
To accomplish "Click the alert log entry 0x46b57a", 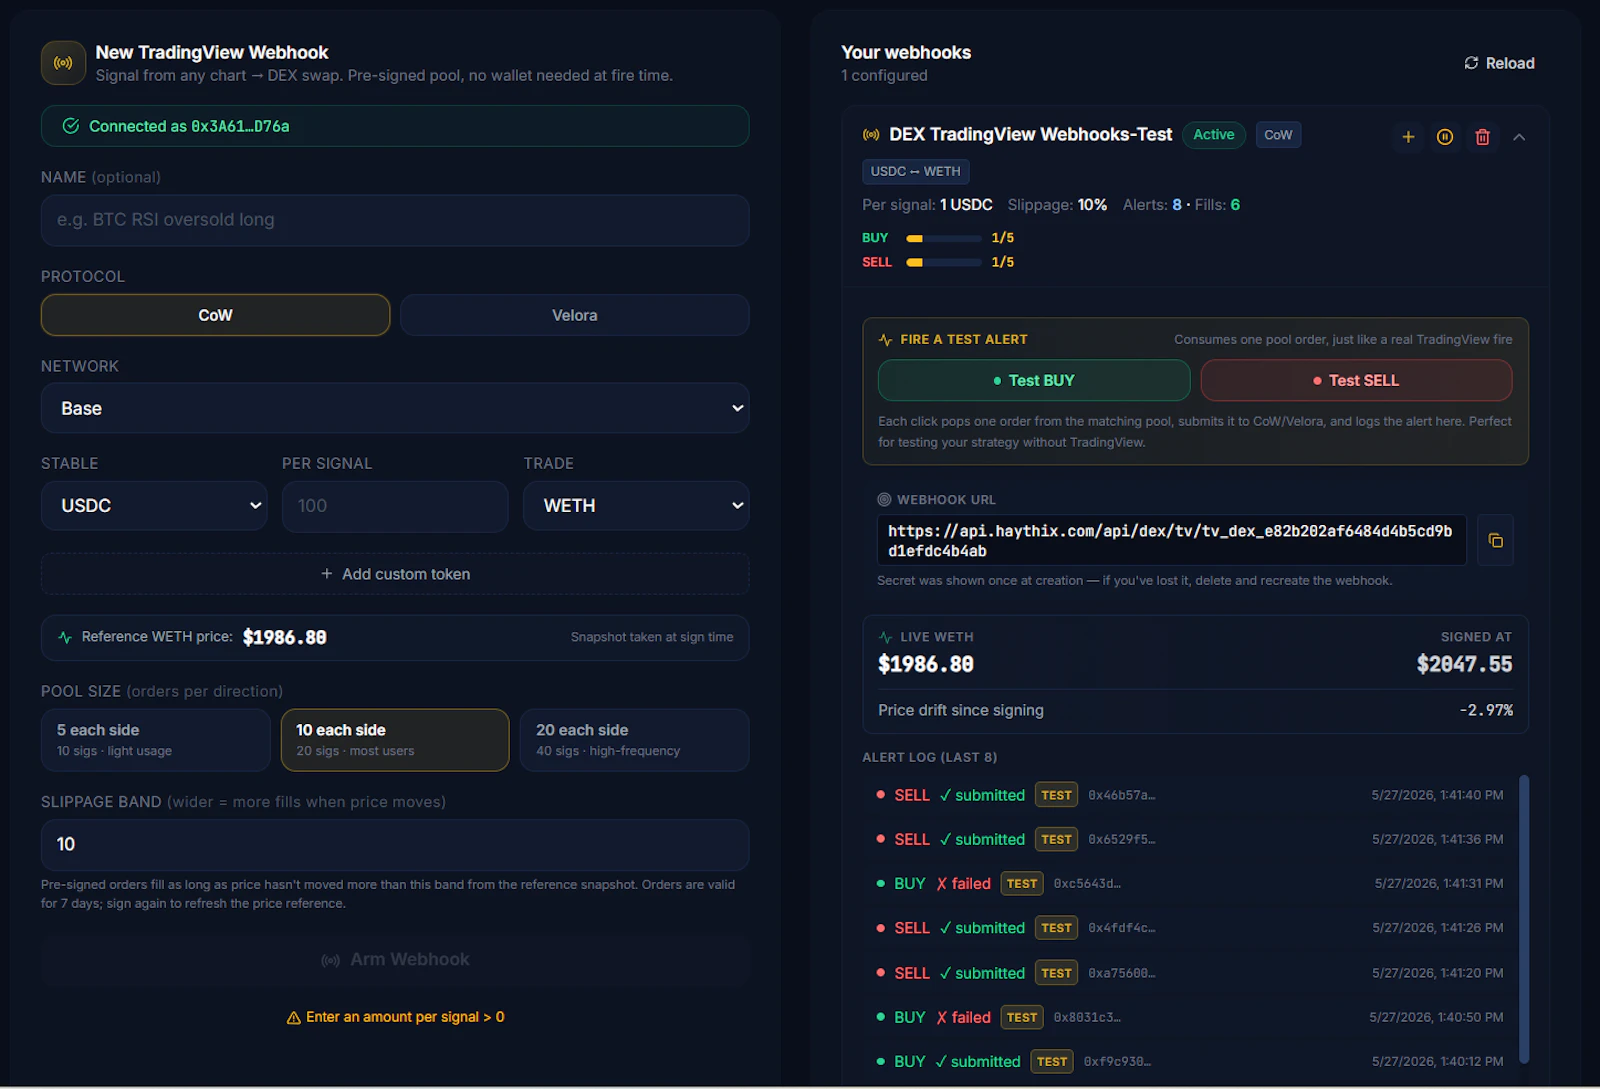I will coord(1190,796).
